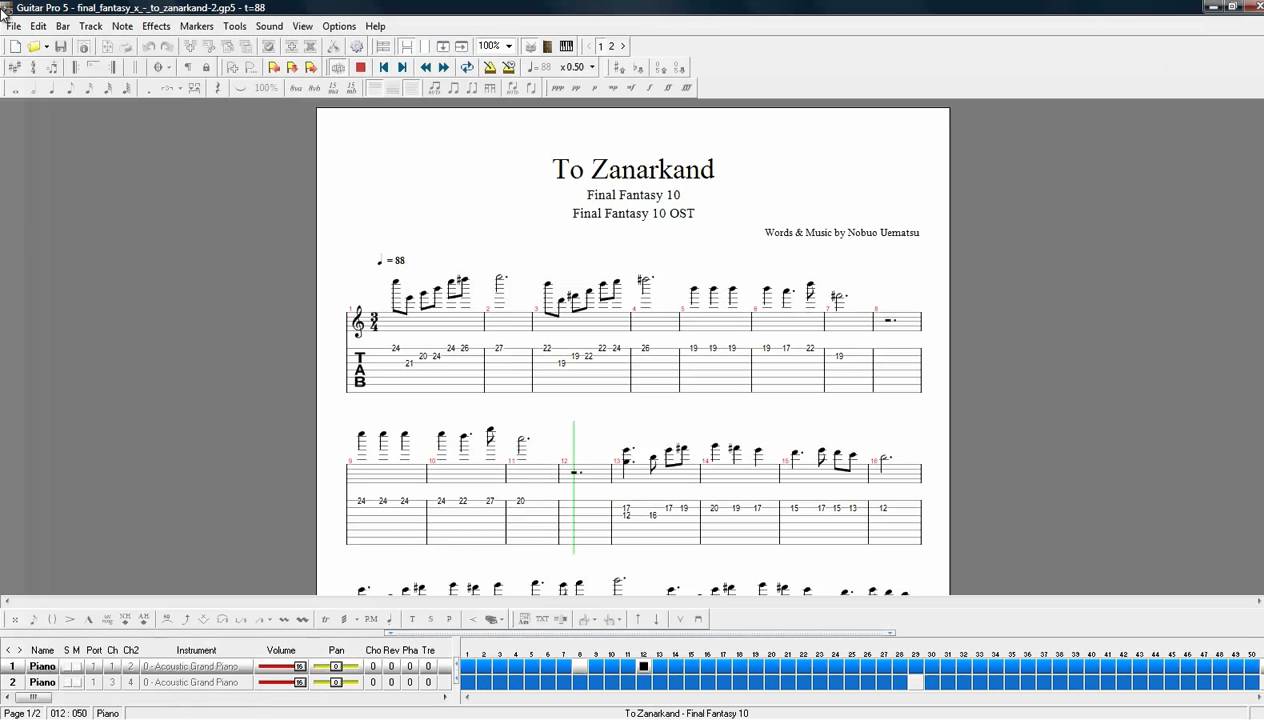Click the Undo arrow icon
This screenshot has width=1264, height=720.
[x=149, y=46]
